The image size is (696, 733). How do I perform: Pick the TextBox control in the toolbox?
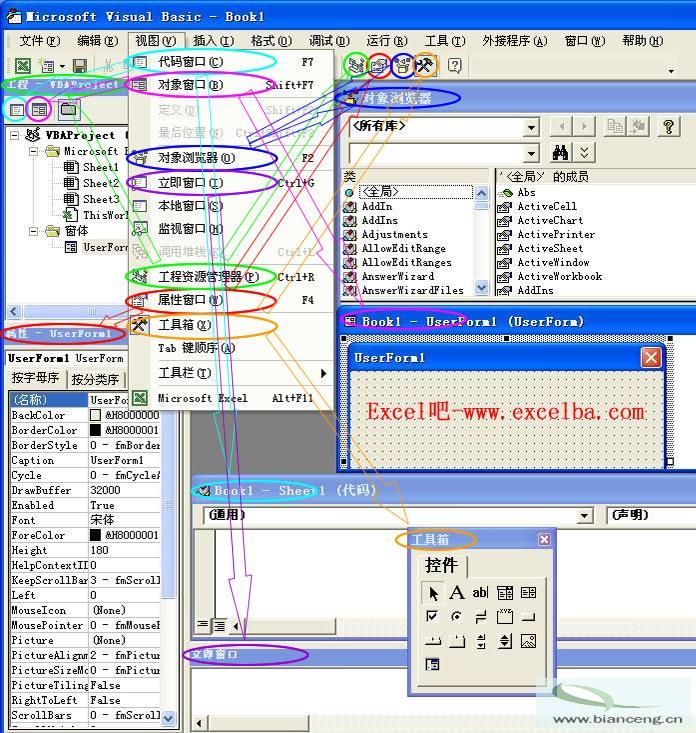pos(480,593)
